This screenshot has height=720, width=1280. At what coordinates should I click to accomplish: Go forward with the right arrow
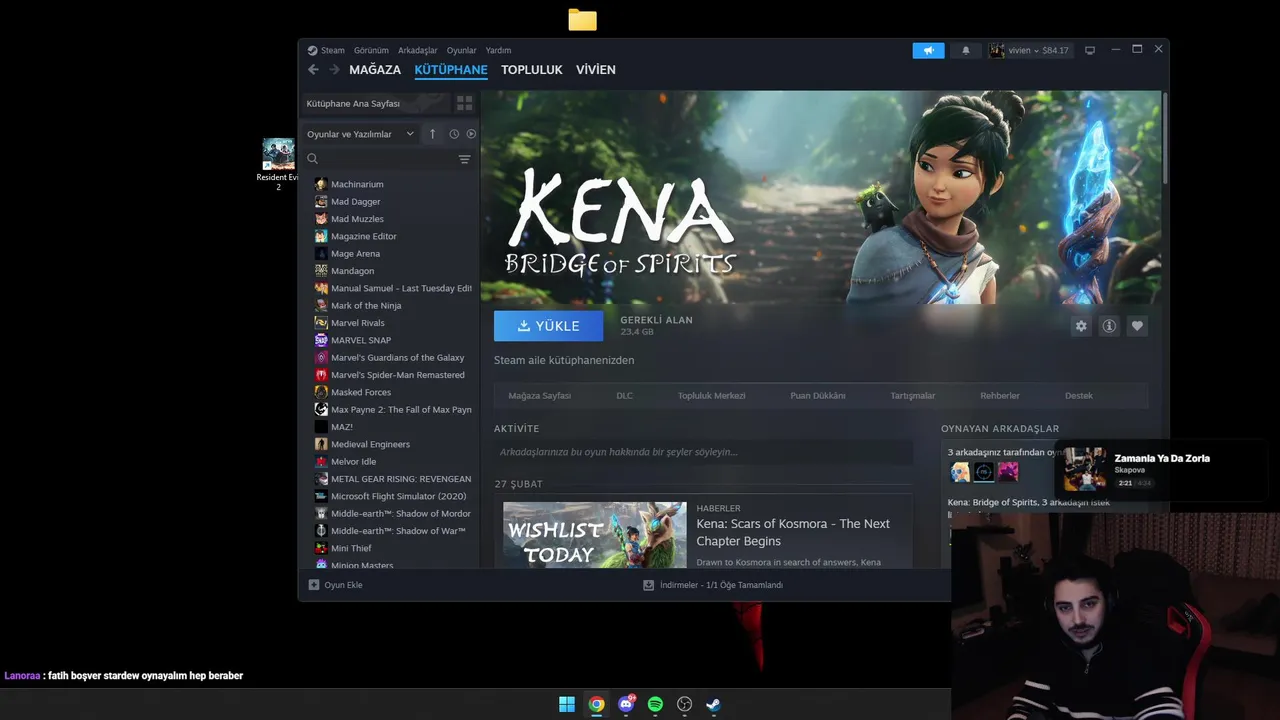point(334,70)
